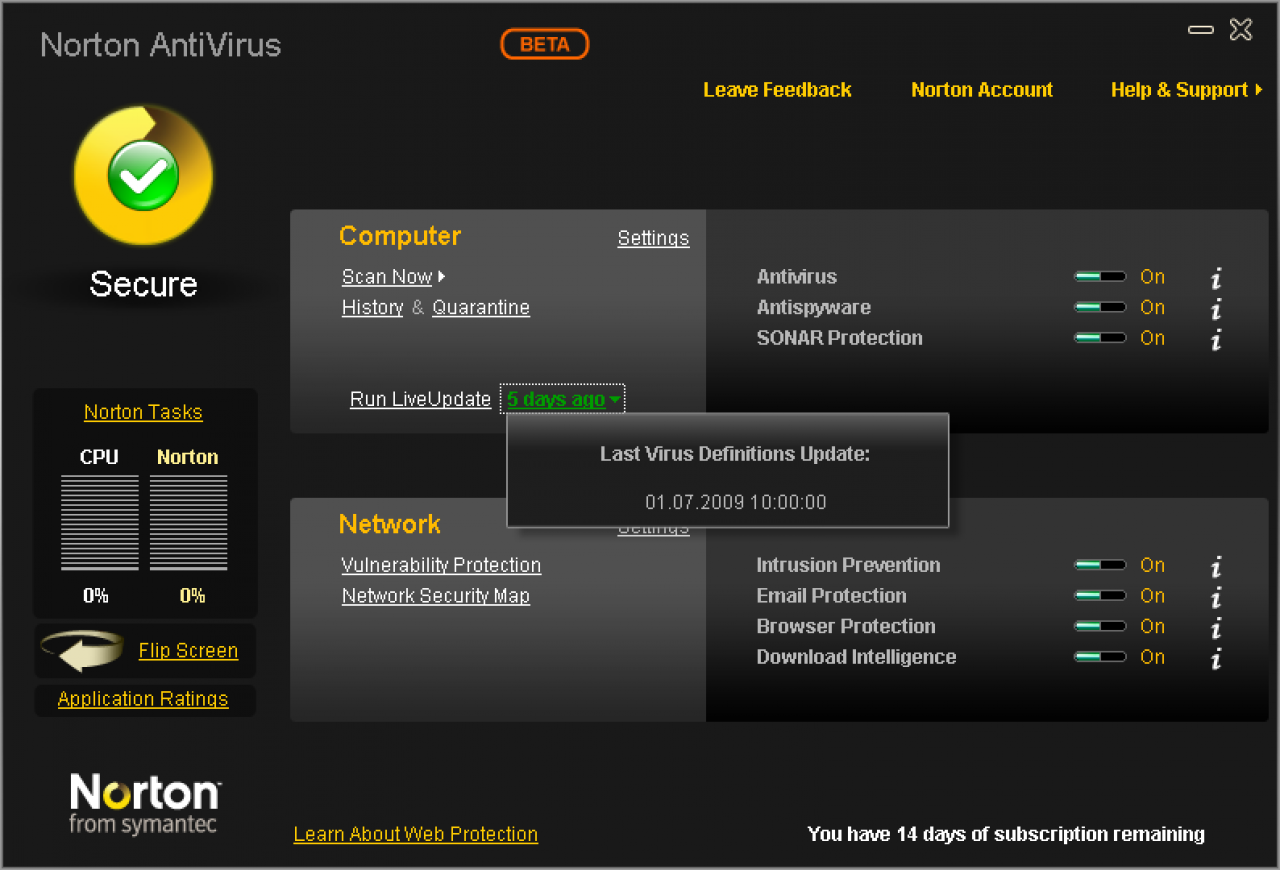Click the Antivirus info icon
Image resolution: width=1280 pixels, height=870 pixels.
tap(1216, 279)
